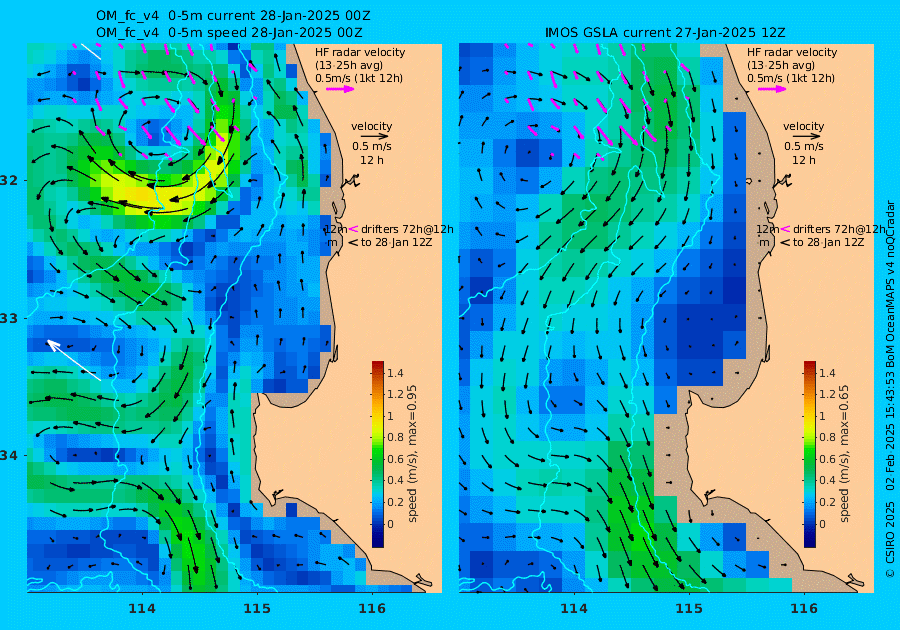Screen dimensions: 900x630
Task: Click 'drifters 72h@12h' text in right map
Action: click(x=839, y=229)
